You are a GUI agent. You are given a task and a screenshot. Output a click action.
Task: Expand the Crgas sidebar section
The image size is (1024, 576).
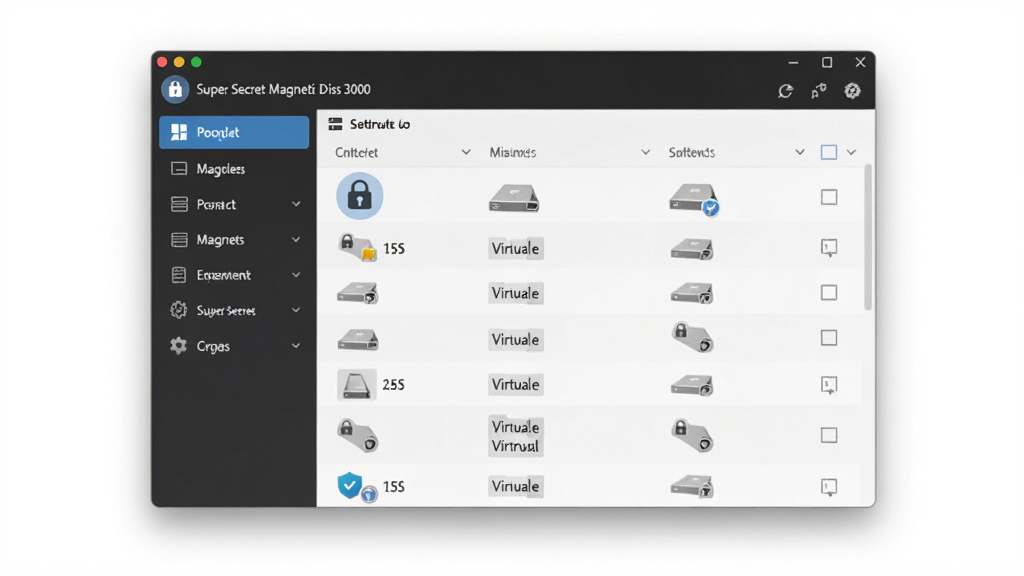(296, 345)
